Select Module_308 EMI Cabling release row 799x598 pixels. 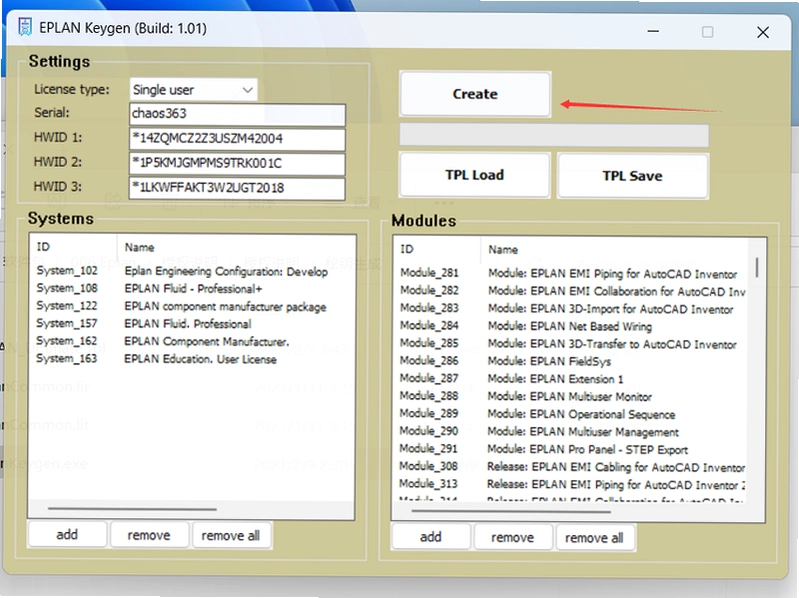click(x=571, y=467)
